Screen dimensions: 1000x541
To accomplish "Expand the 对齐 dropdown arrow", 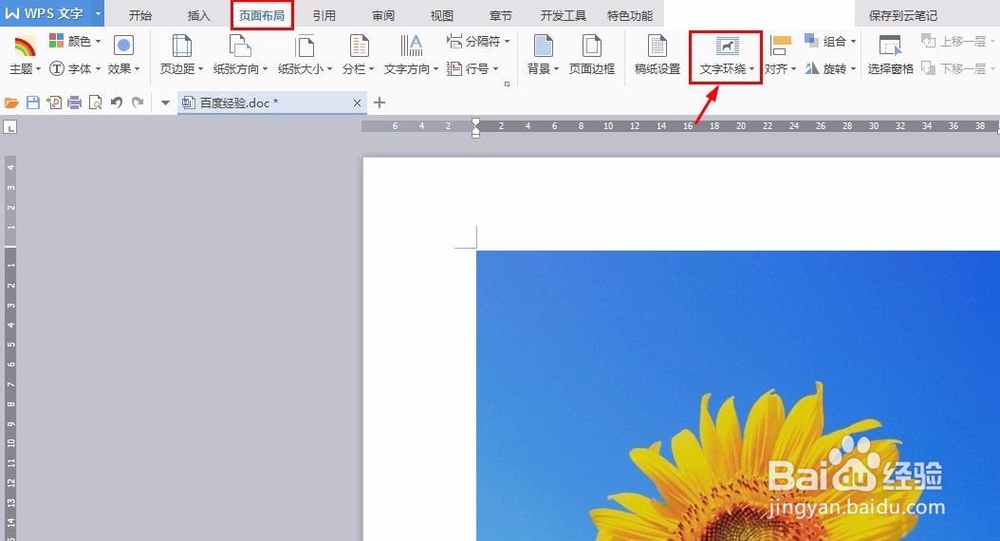I will click(793, 69).
